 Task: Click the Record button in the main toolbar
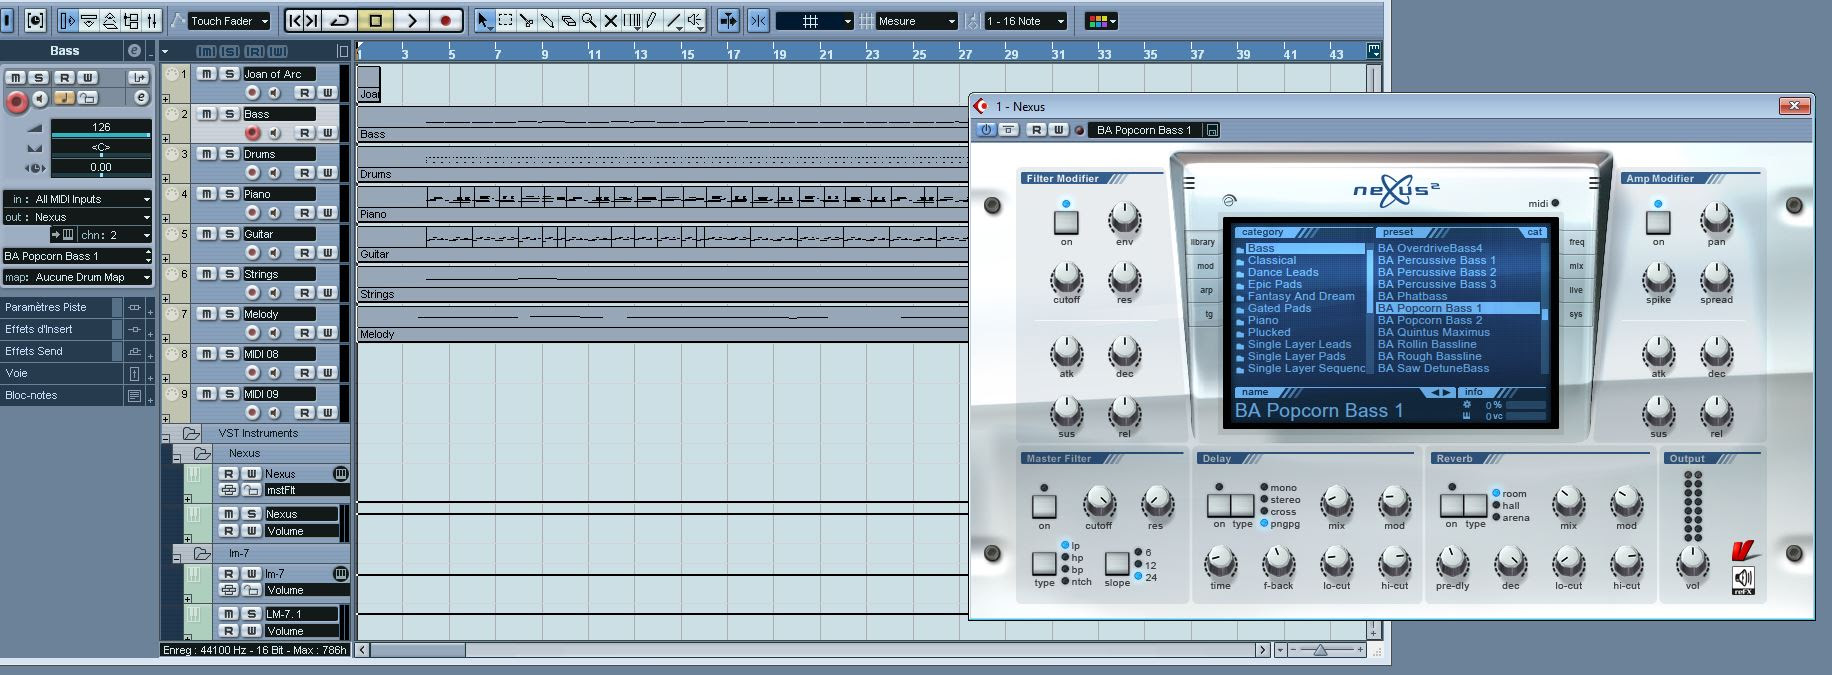(445, 20)
